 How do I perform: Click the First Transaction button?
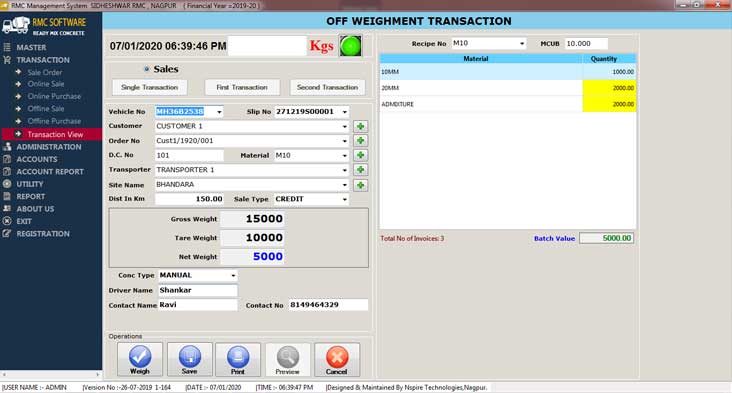click(x=242, y=87)
